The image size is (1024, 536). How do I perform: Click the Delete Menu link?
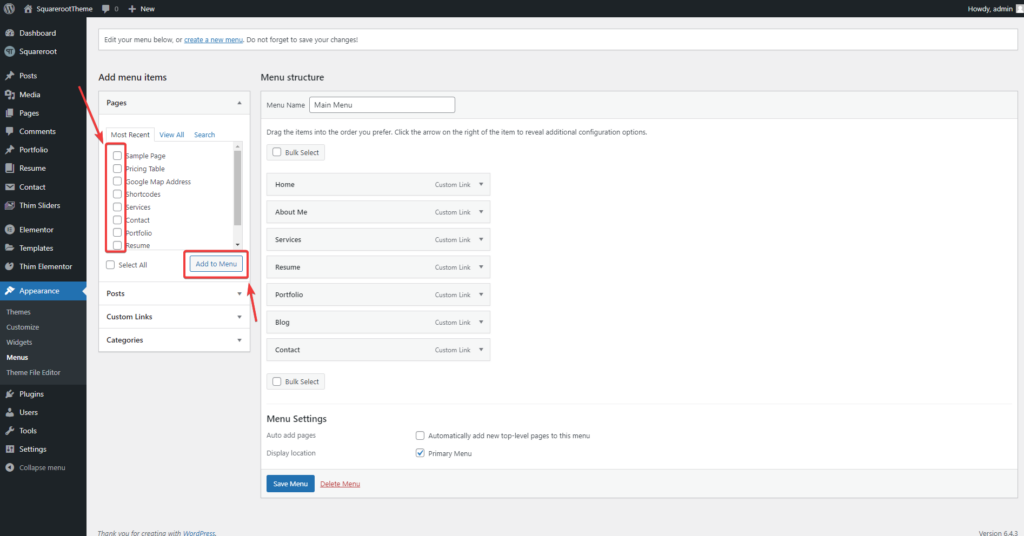(x=340, y=484)
